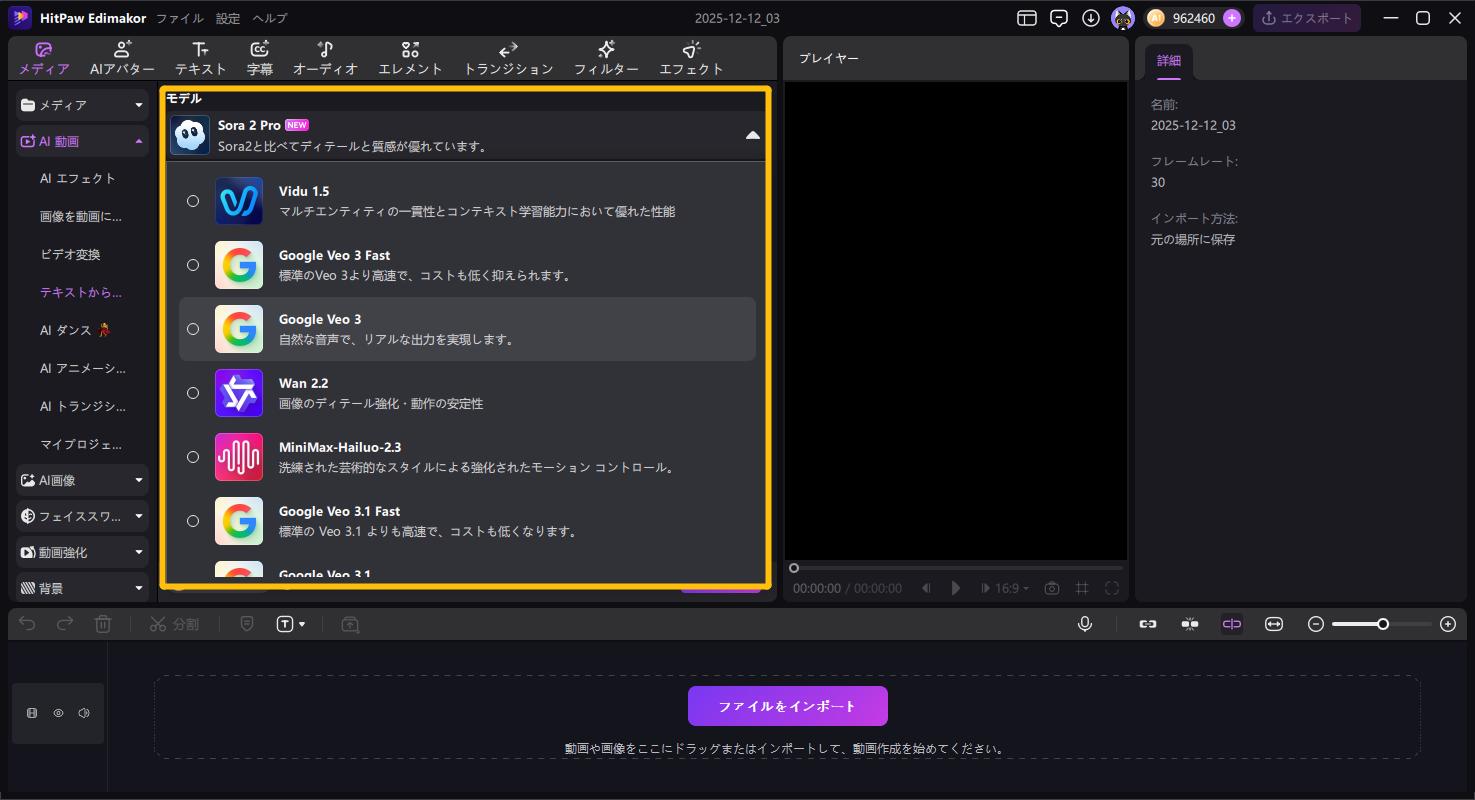This screenshot has height=800, width=1475.
Task: Click the エクスポート button
Action: point(1307,17)
